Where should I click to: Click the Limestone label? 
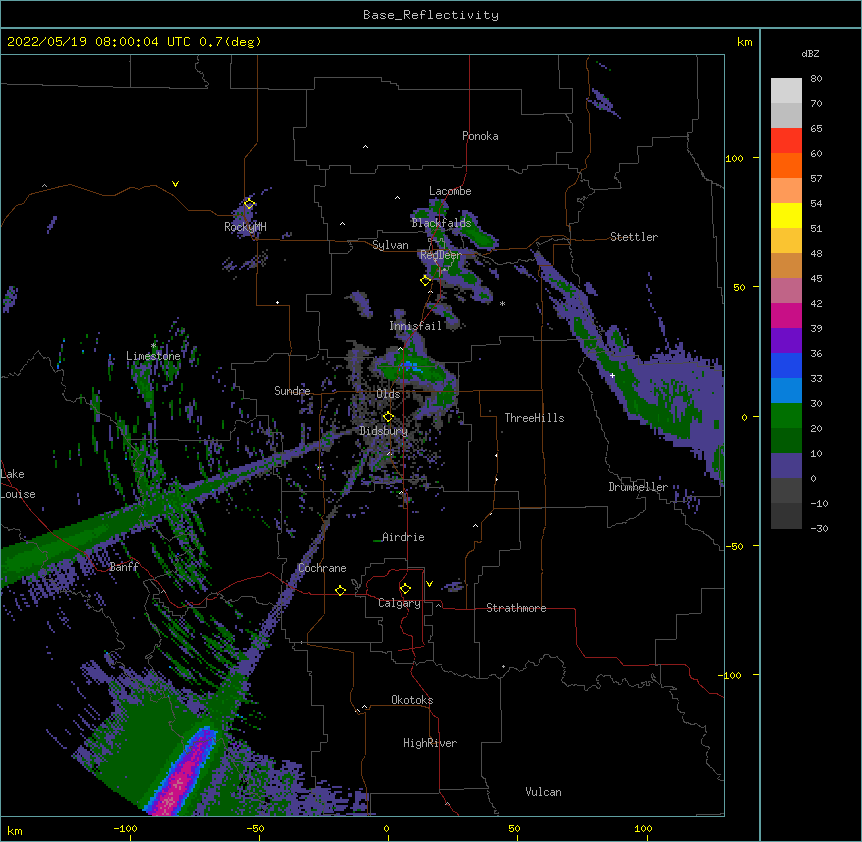153,356
